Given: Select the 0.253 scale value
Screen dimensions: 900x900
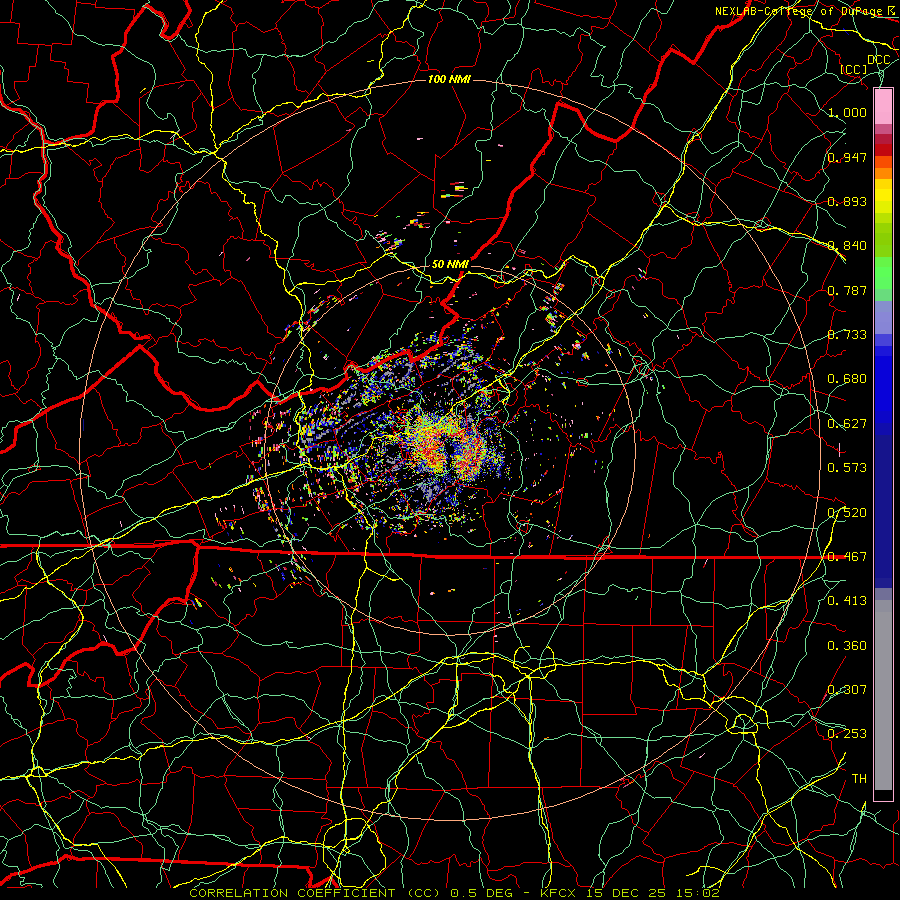Looking at the screenshot, I should [x=847, y=734].
